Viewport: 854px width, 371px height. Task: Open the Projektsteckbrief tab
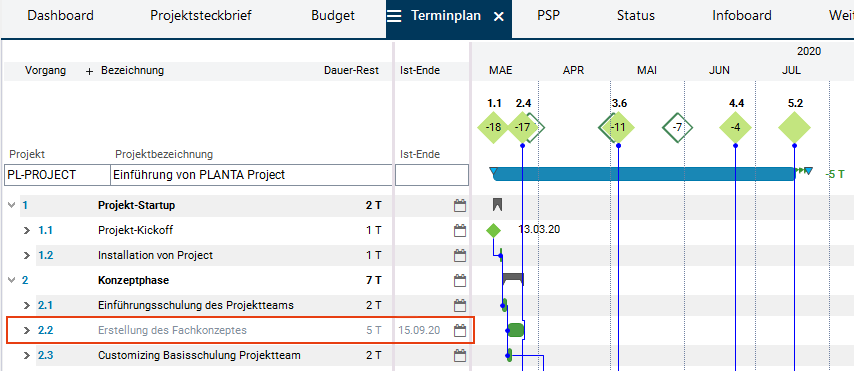(x=201, y=16)
